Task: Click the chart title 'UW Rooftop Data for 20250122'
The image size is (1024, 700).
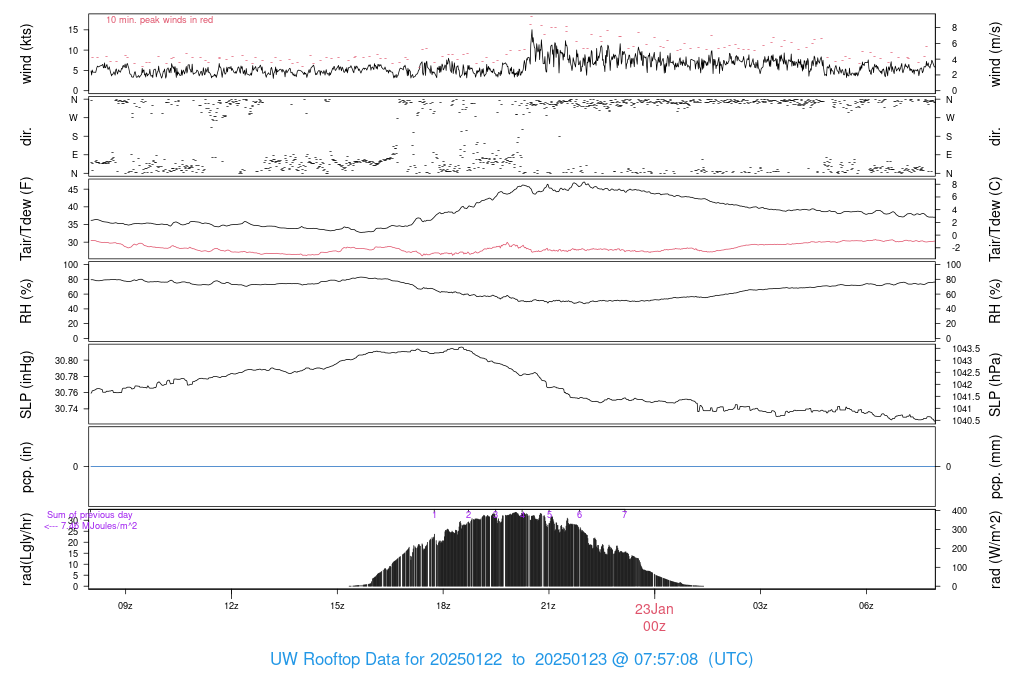Action: [386, 659]
